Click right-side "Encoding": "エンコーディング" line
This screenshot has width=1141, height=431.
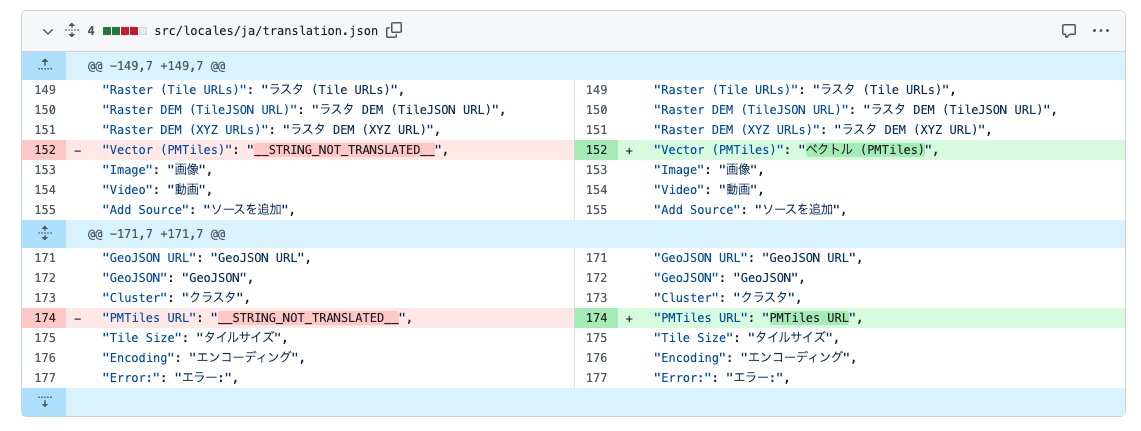[754, 358]
